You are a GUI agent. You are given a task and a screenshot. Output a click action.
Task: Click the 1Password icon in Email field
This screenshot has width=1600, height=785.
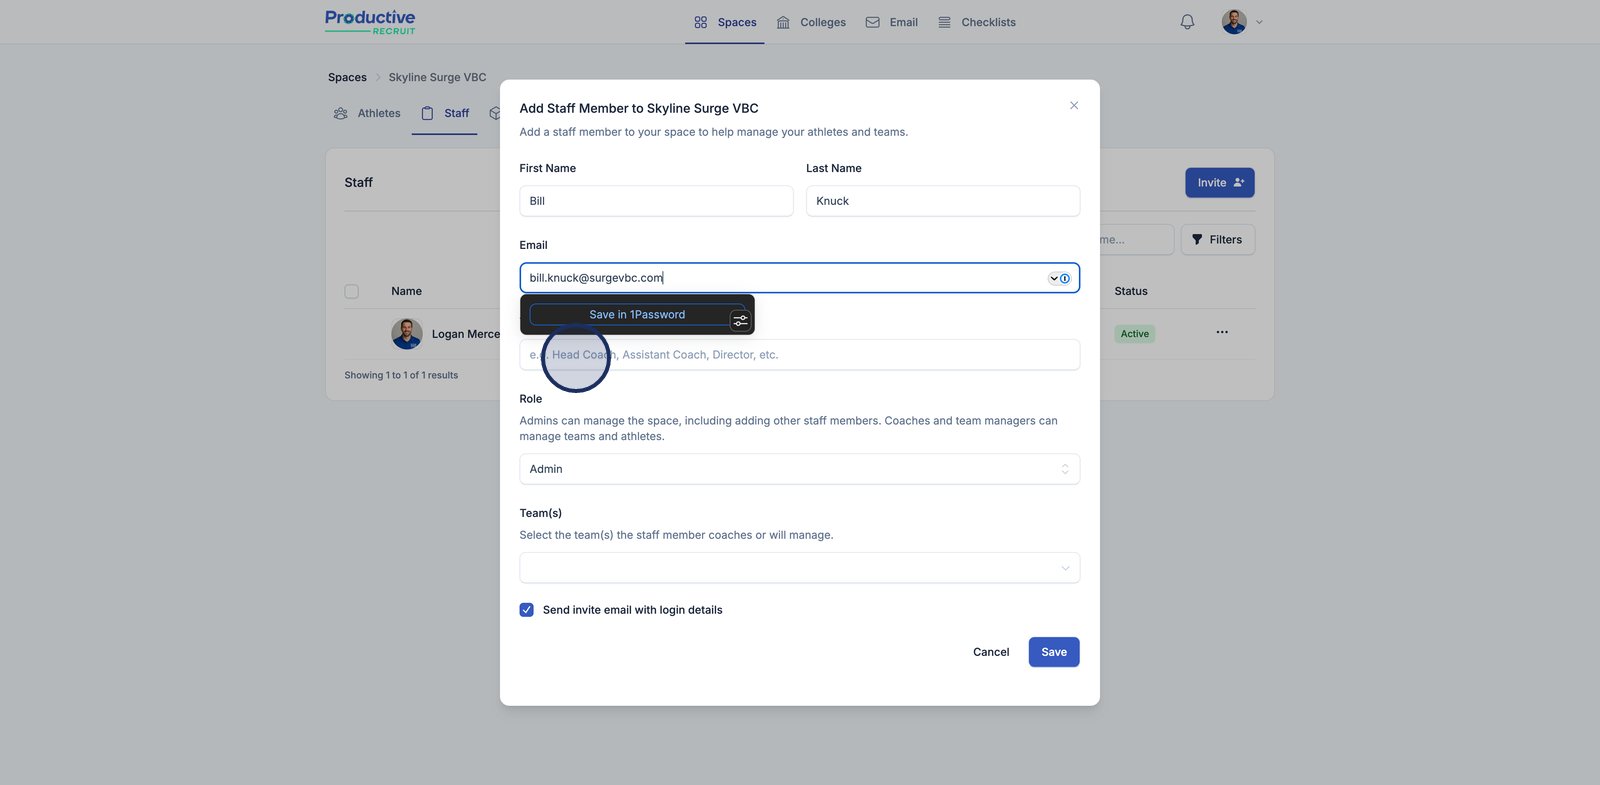tap(1065, 278)
